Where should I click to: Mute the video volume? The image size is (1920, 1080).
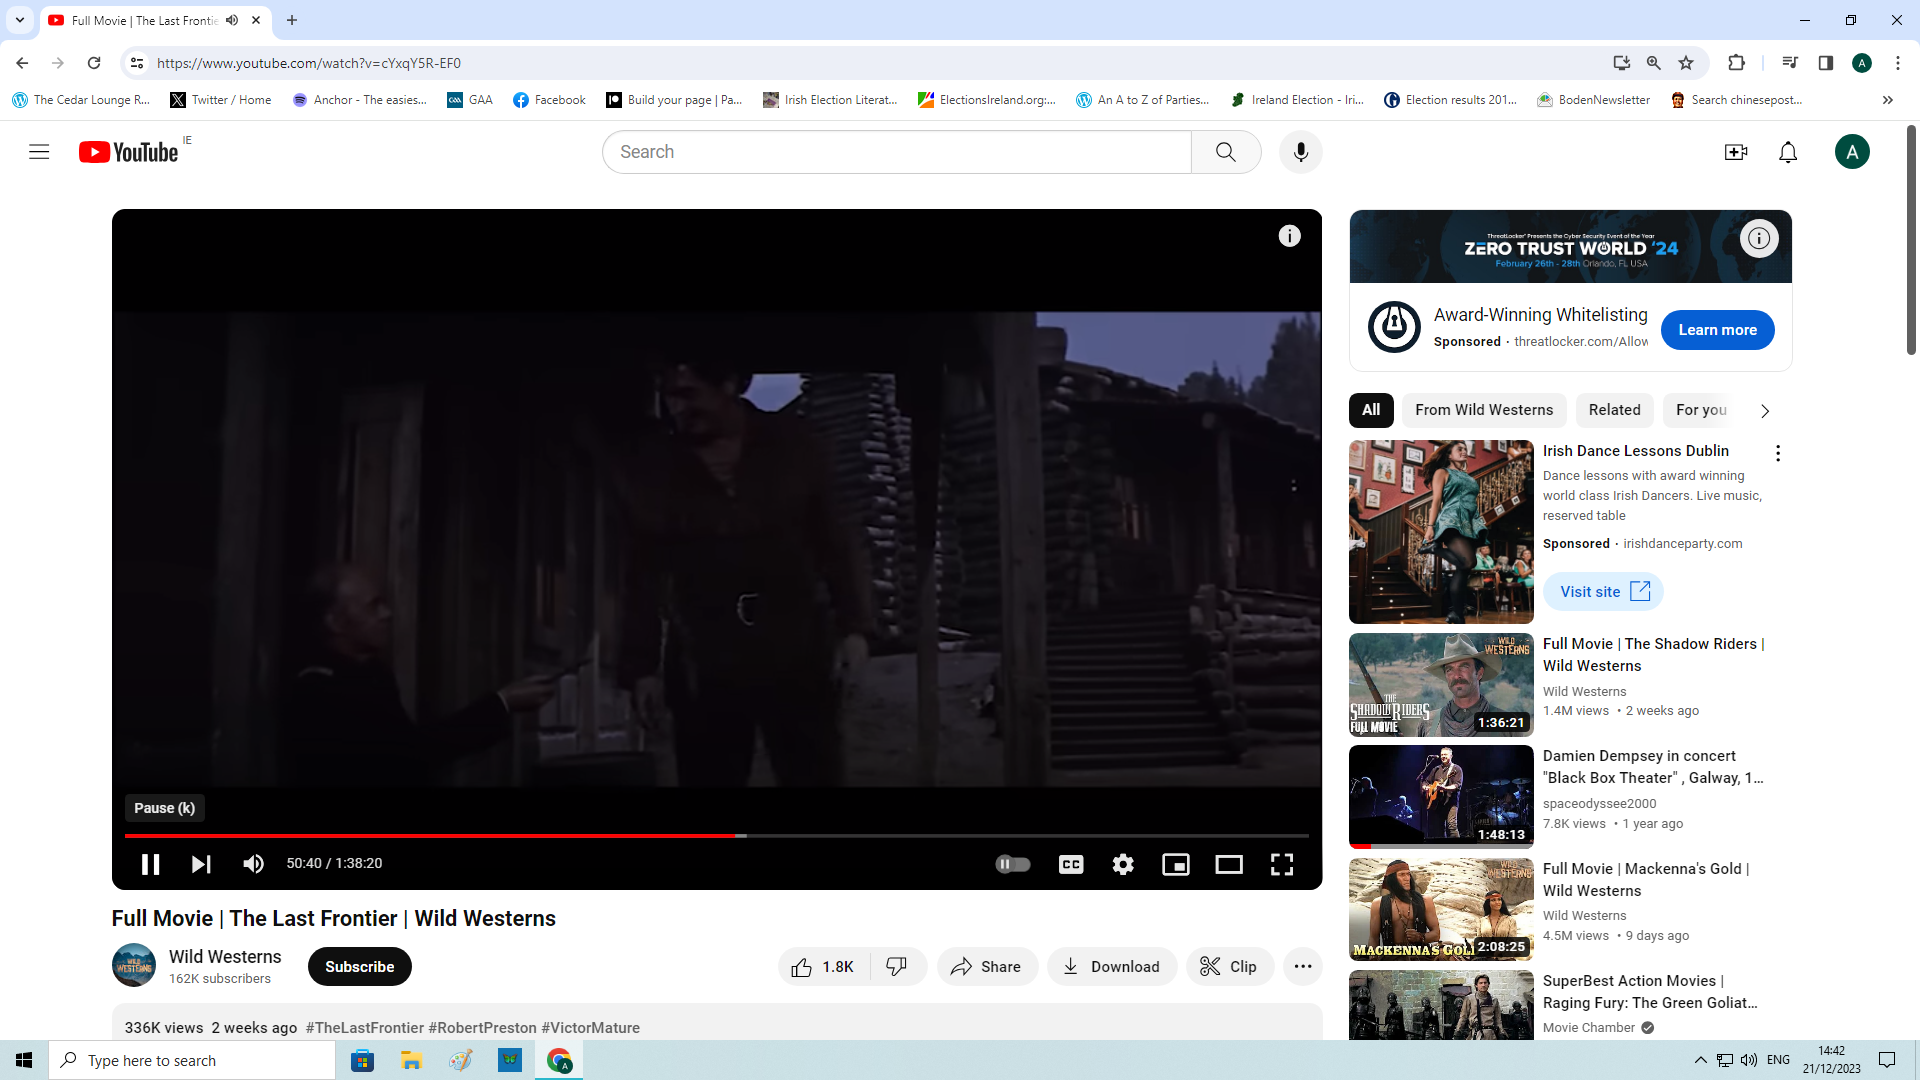point(253,864)
